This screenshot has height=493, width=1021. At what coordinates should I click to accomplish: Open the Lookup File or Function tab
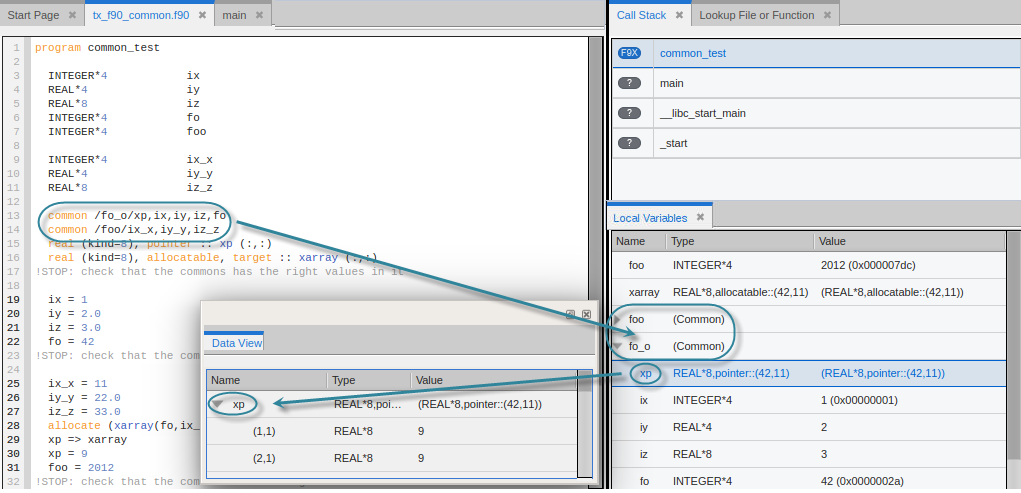[x=756, y=16]
